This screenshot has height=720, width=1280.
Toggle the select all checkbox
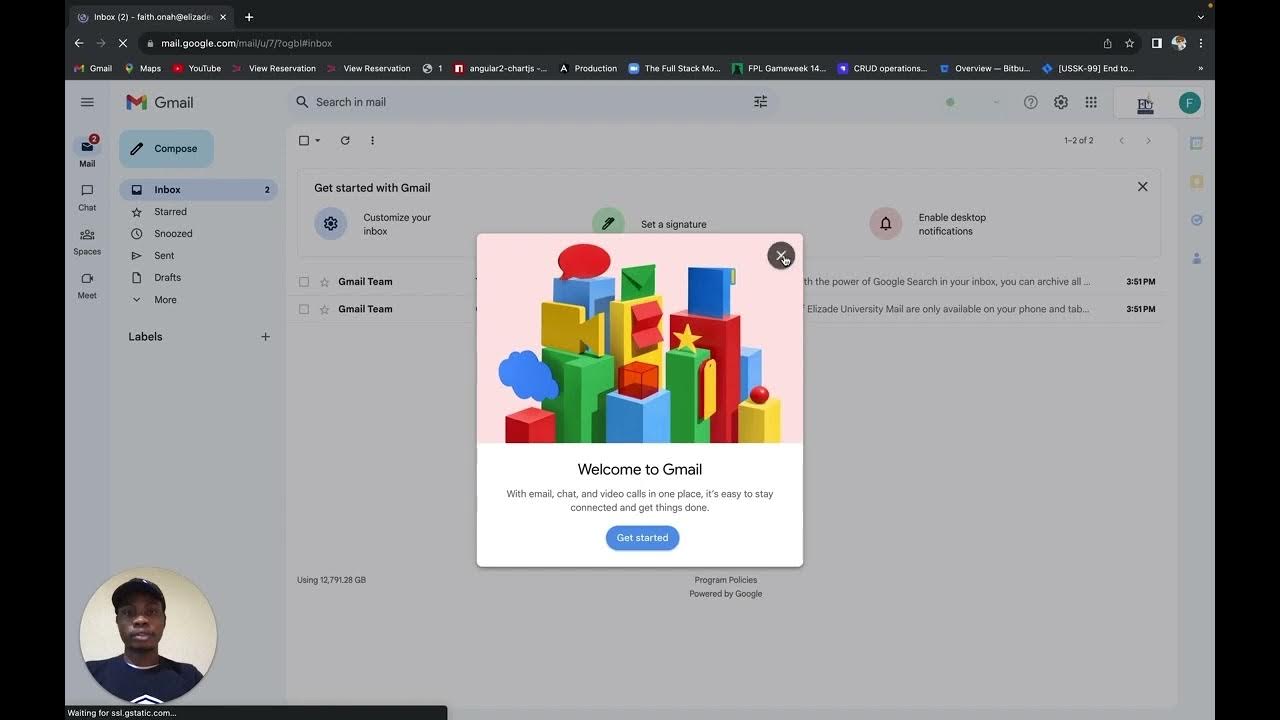(x=304, y=141)
